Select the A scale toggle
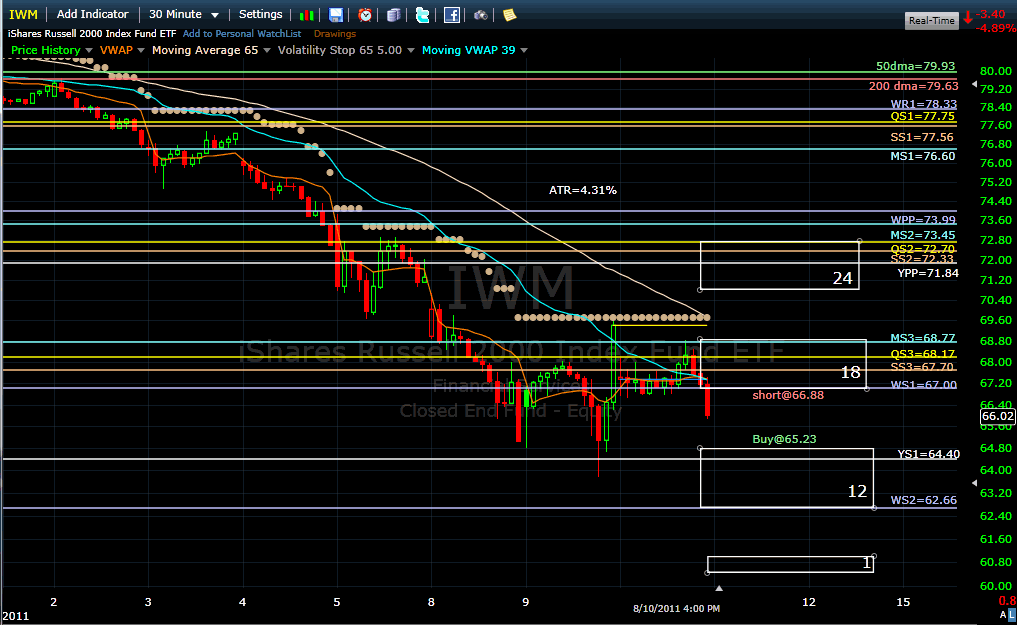Viewport: 1017px width, 625px height. coord(1003,615)
